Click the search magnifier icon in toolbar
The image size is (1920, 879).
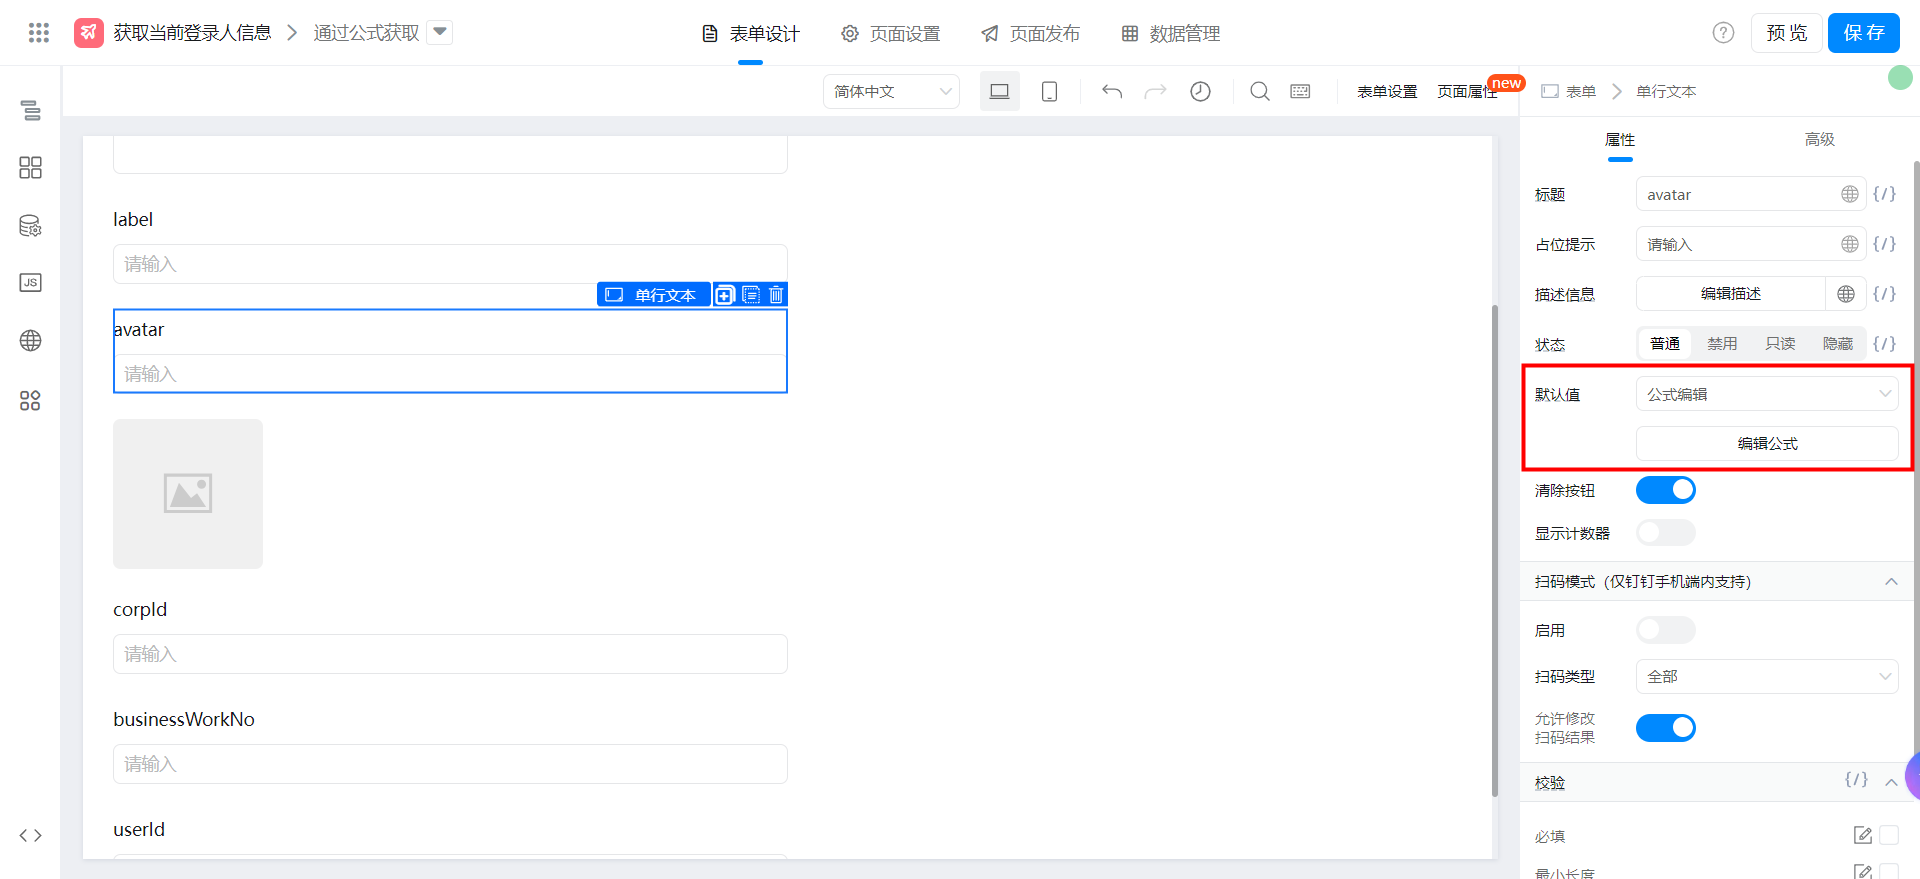click(x=1259, y=91)
